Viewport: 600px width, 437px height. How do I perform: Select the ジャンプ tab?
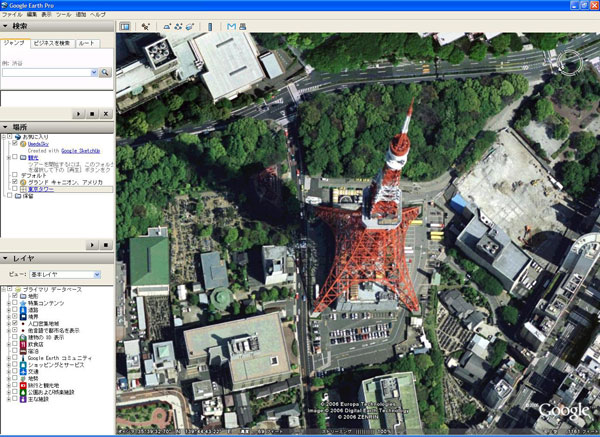pos(14,42)
